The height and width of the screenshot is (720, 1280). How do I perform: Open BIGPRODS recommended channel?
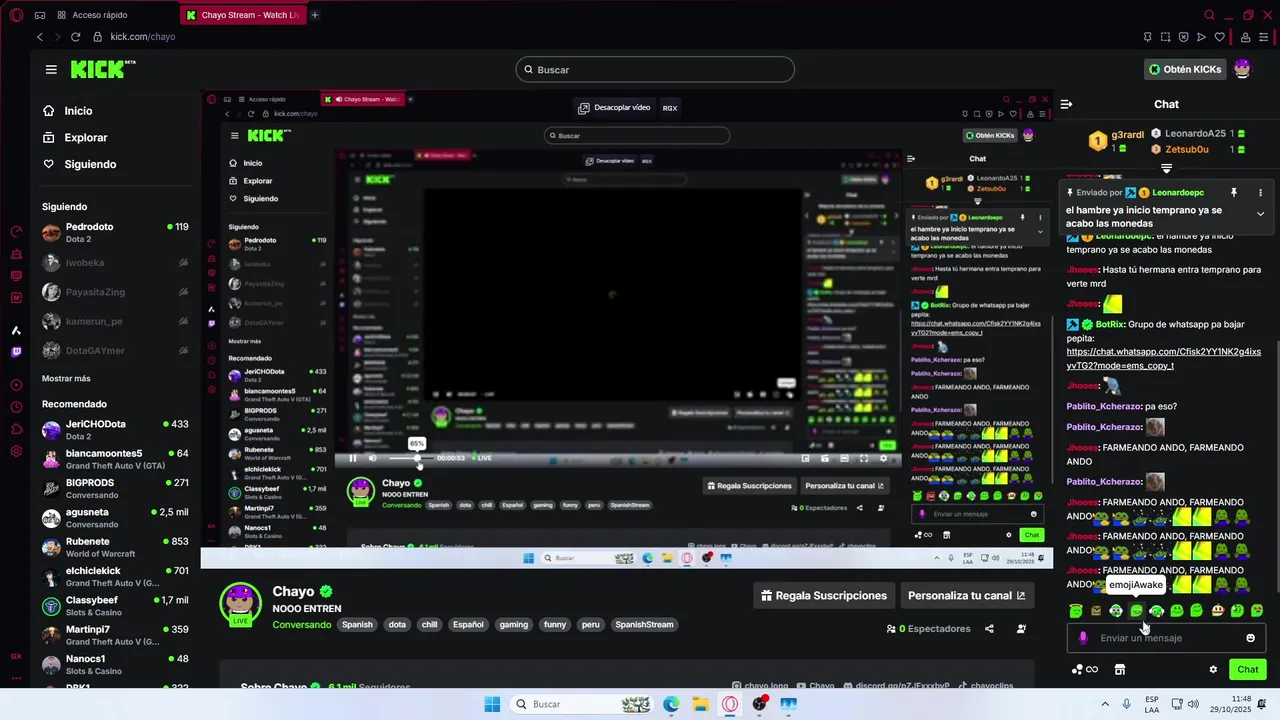click(115, 488)
